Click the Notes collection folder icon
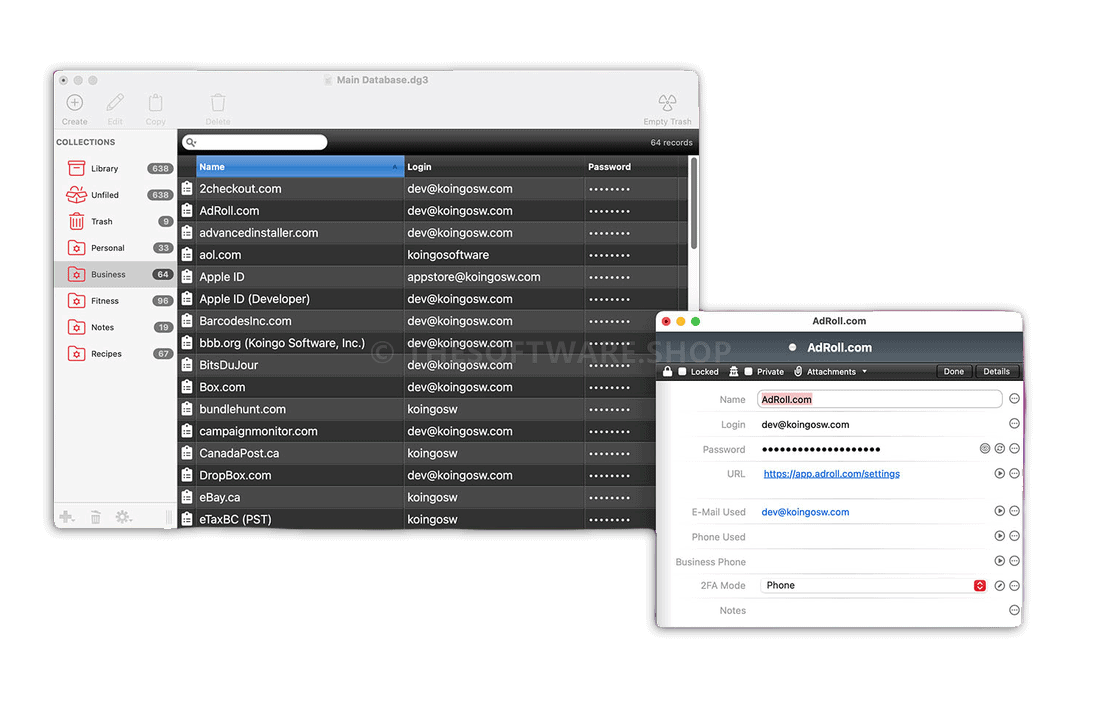 [x=76, y=327]
